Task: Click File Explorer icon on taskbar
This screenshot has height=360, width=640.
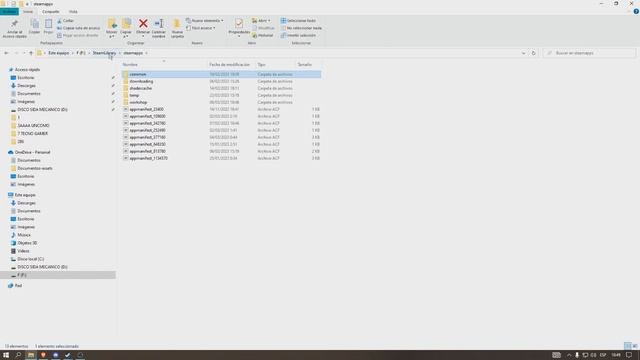Action: (x=31, y=355)
